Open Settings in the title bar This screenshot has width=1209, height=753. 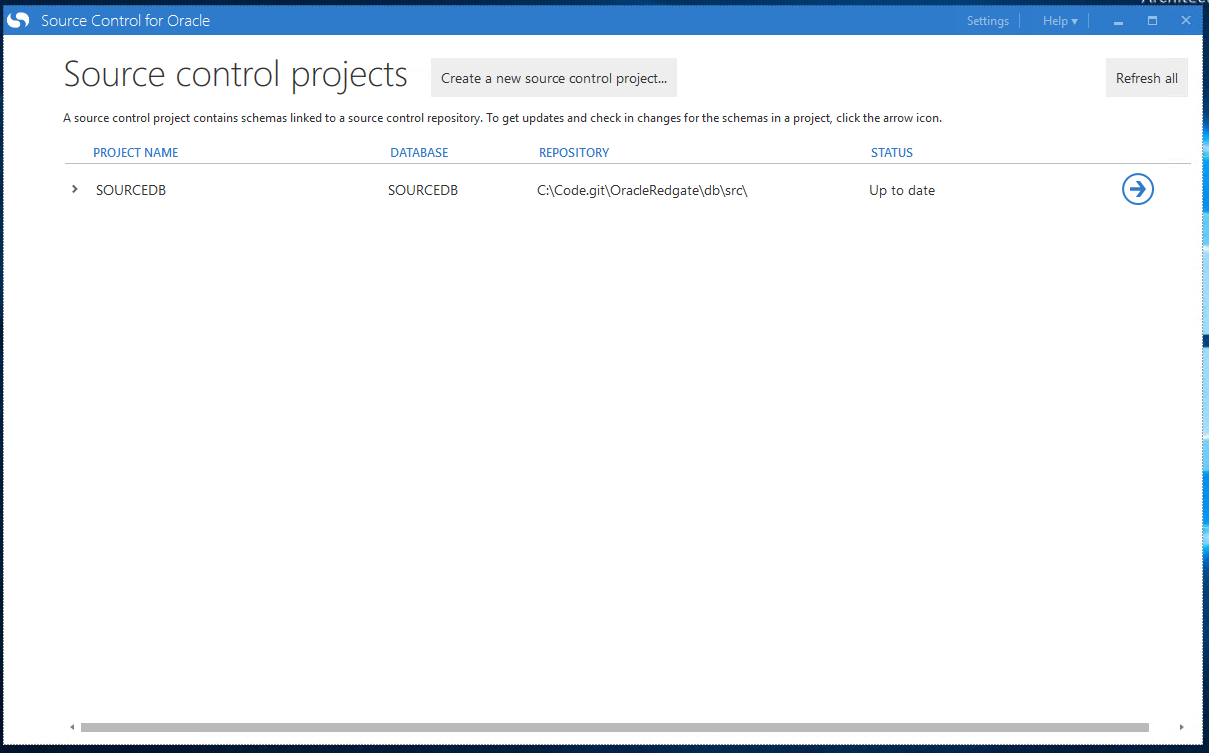[987, 21]
